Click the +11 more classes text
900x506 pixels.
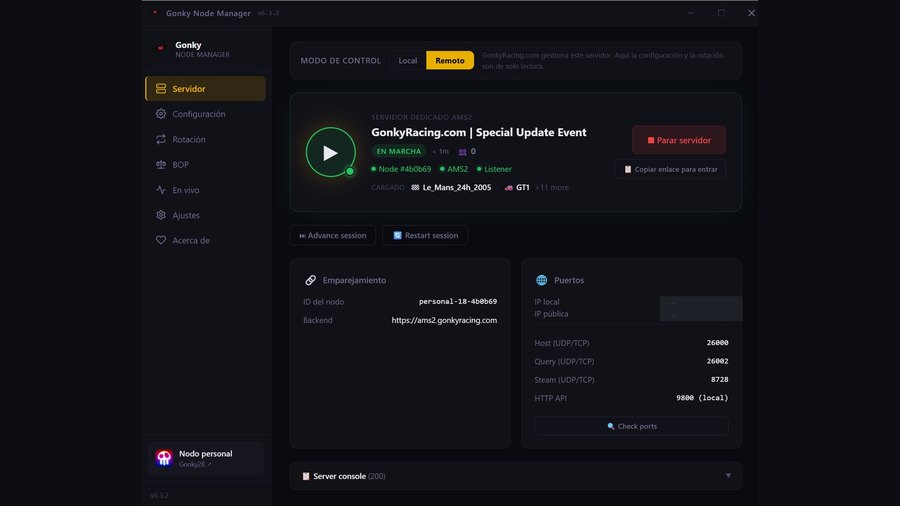(552, 188)
